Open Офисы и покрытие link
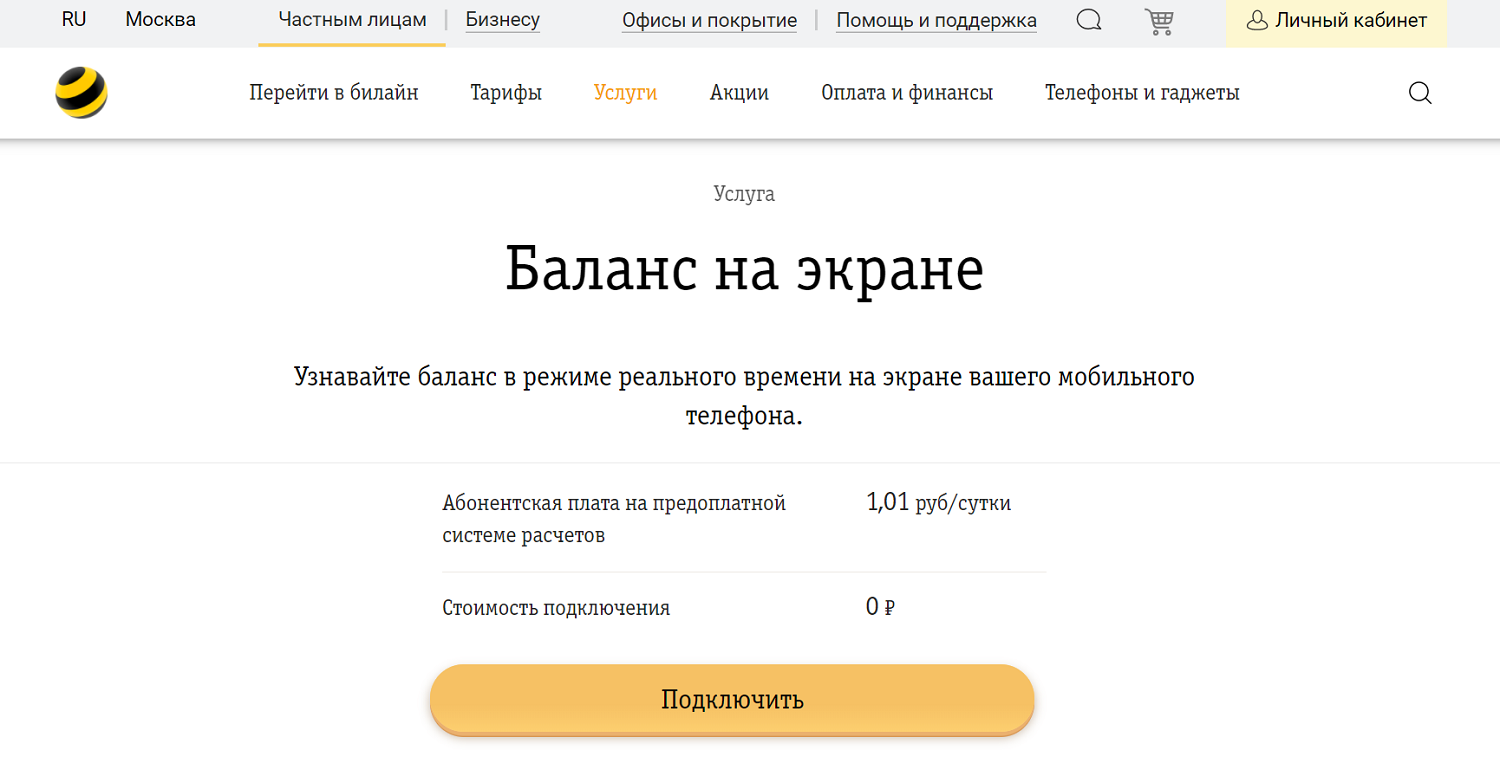Image resolution: width=1500 pixels, height=776 pixels. [709, 21]
